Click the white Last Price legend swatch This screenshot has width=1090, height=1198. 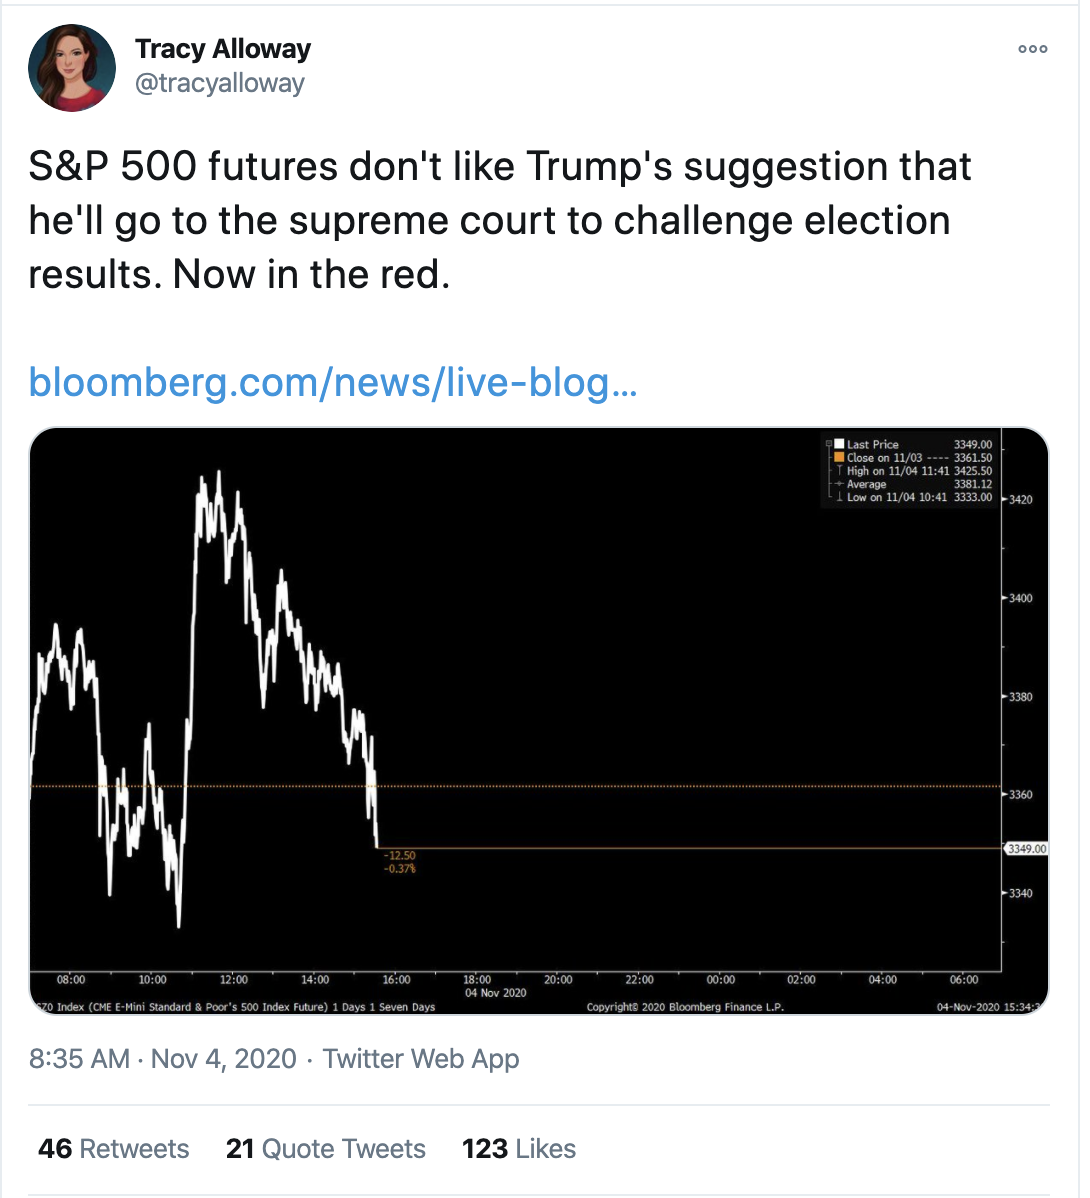click(x=839, y=444)
